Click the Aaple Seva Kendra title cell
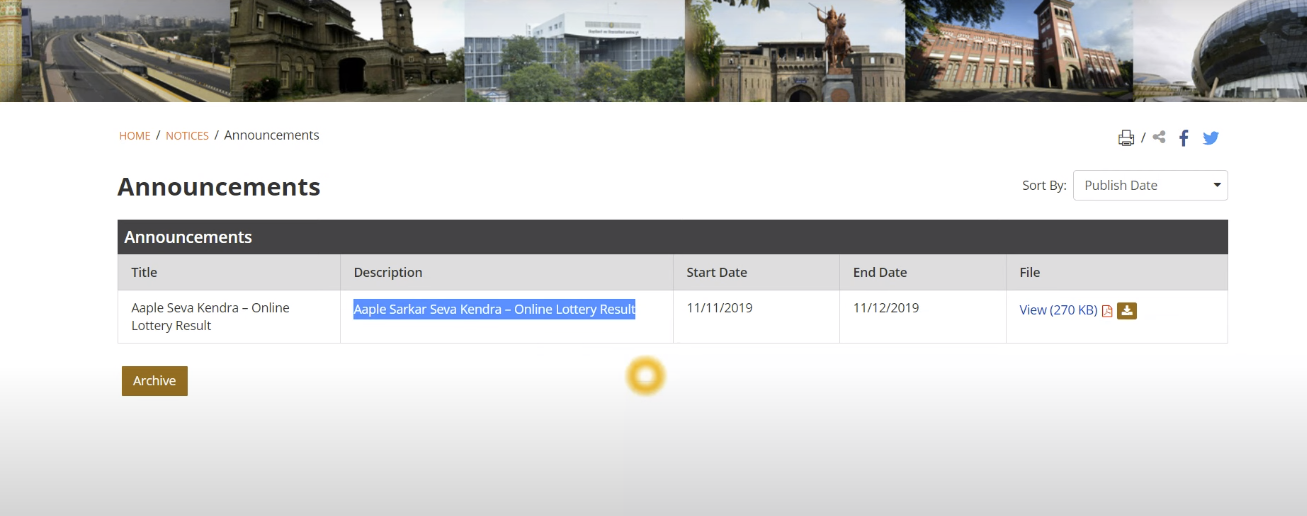The image size is (1307, 516). [210, 316]
